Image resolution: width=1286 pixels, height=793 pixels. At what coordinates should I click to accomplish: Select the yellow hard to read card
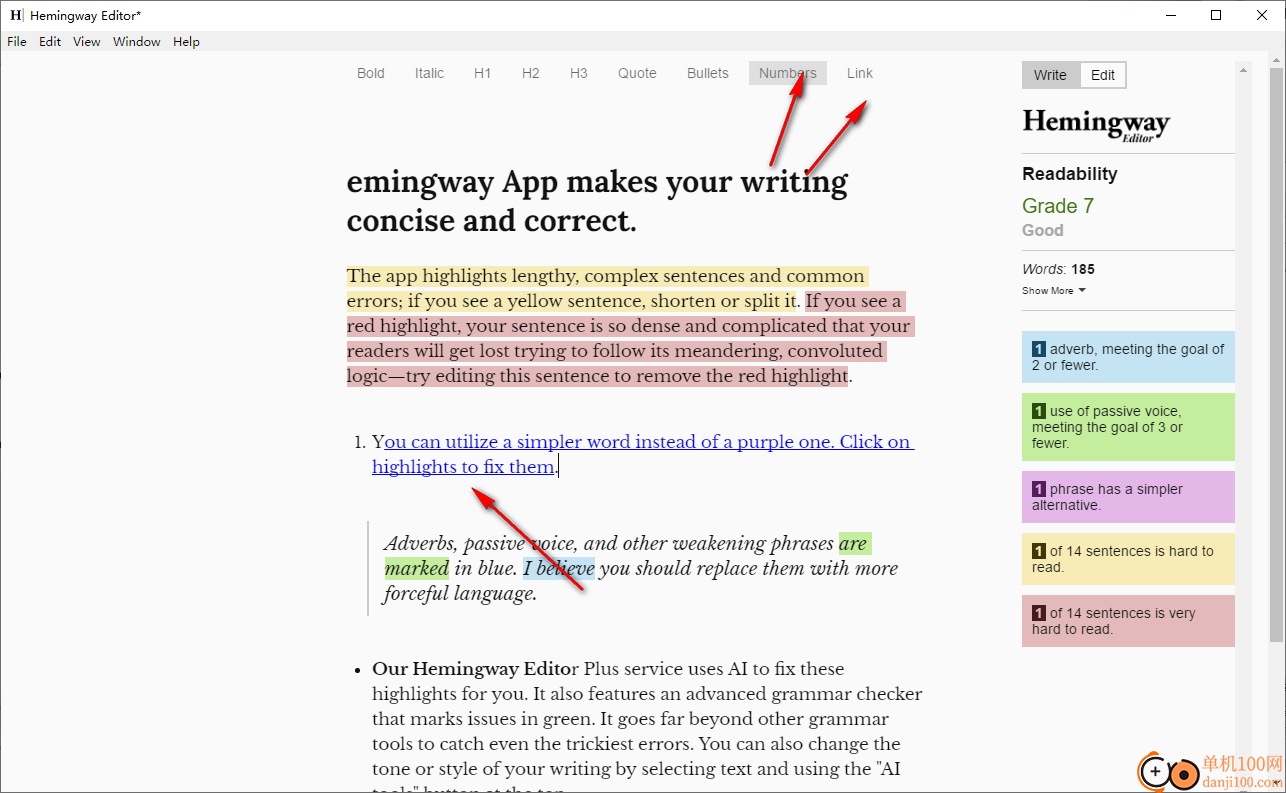tap(1128, 559)
